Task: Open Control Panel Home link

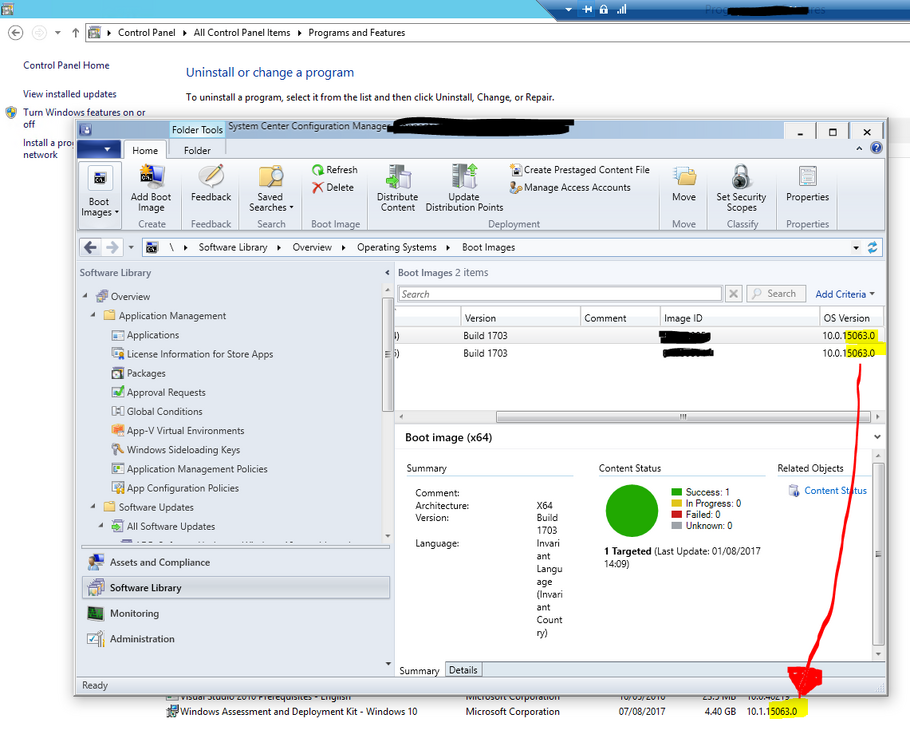Action: [x=66, y=65]
